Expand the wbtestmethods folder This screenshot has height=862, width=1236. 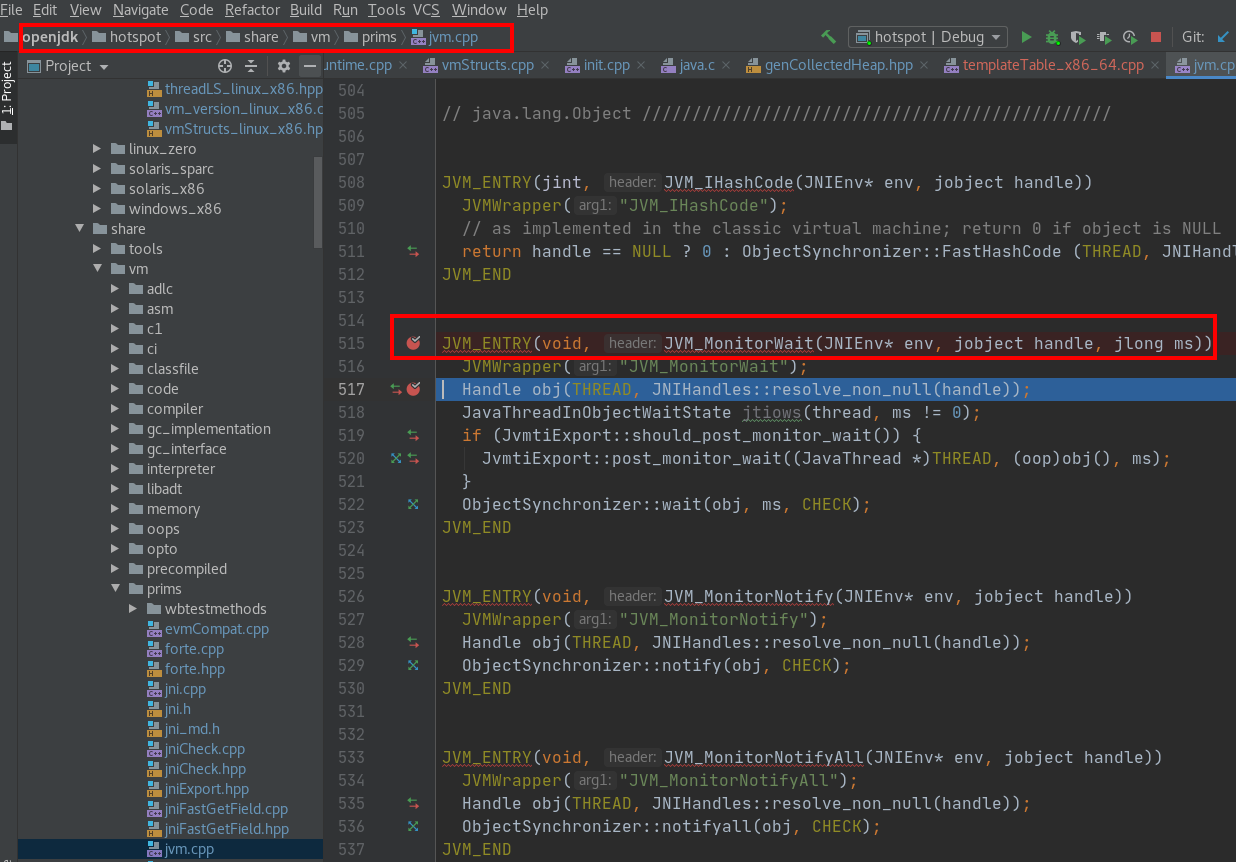(133, 609)
